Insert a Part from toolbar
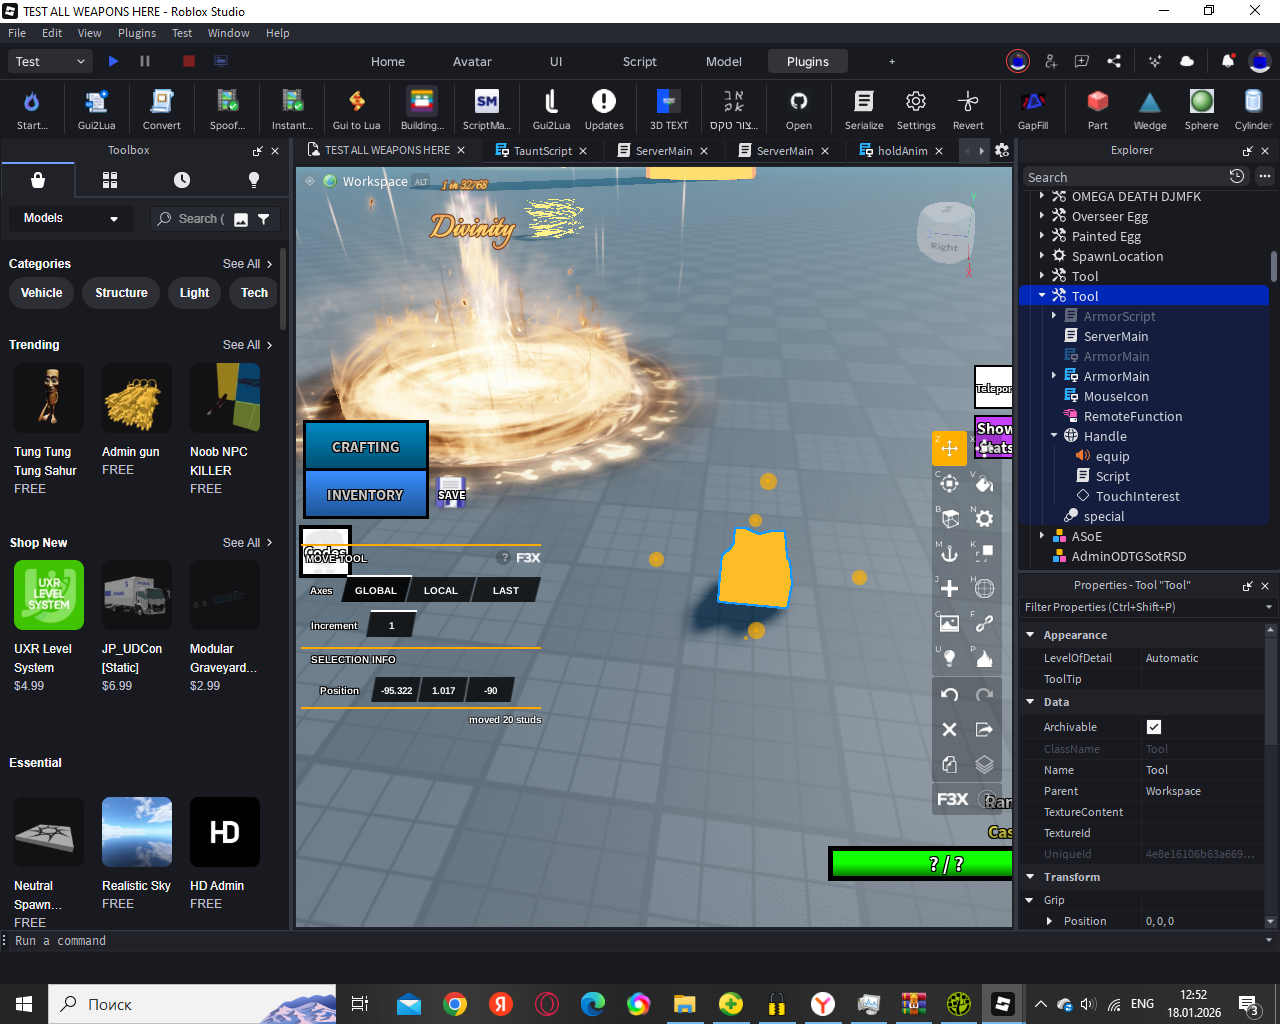The image size is (1280, 1024). coord(1098,109)
